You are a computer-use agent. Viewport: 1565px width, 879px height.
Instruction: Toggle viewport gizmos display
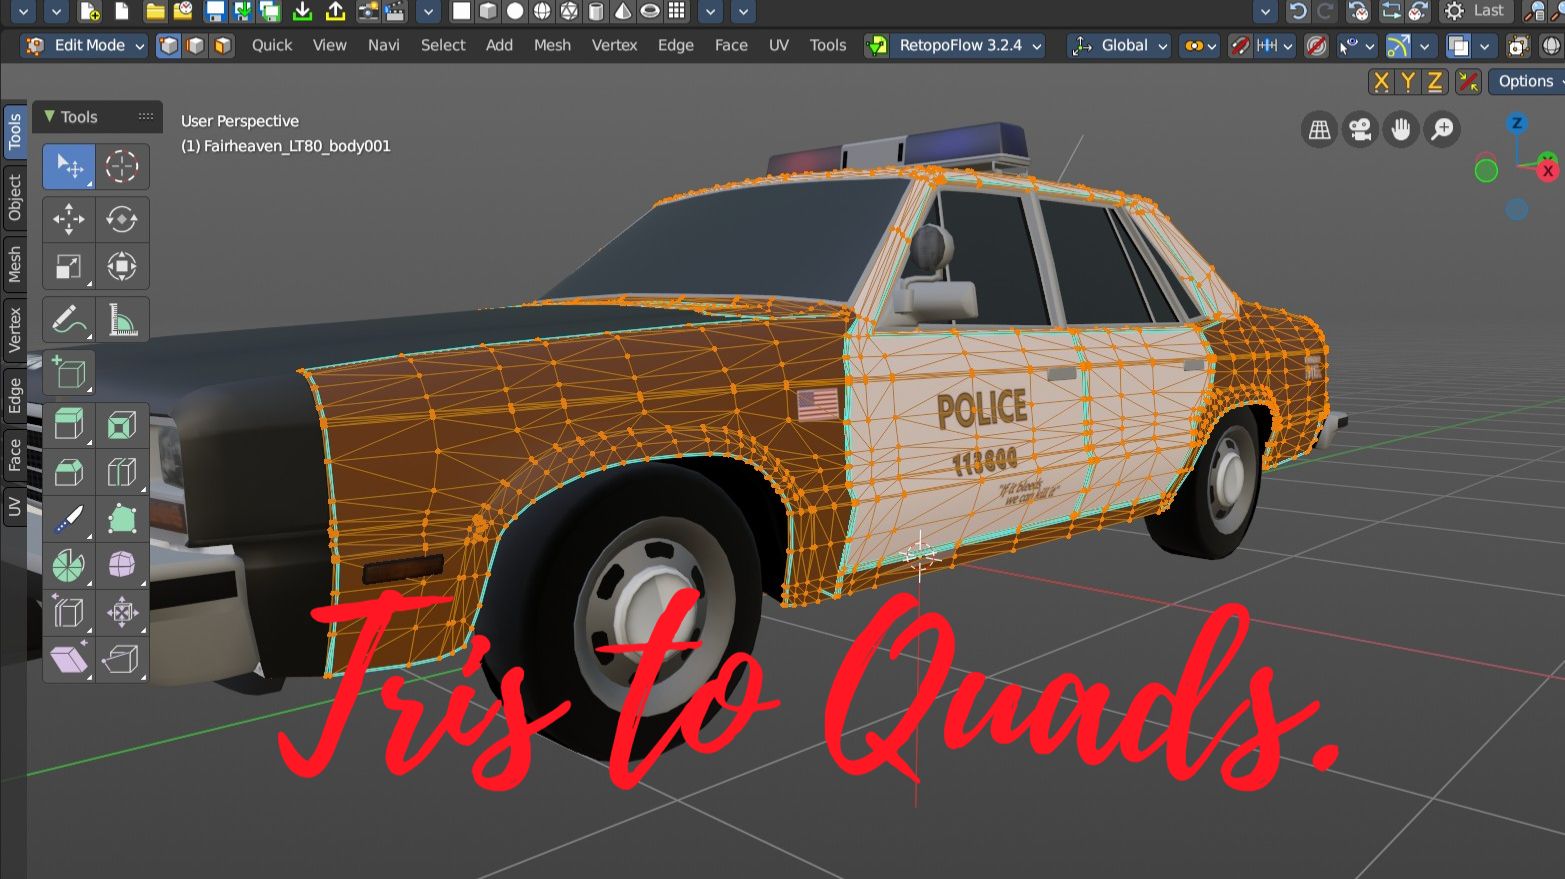(x=1399, y=46)
